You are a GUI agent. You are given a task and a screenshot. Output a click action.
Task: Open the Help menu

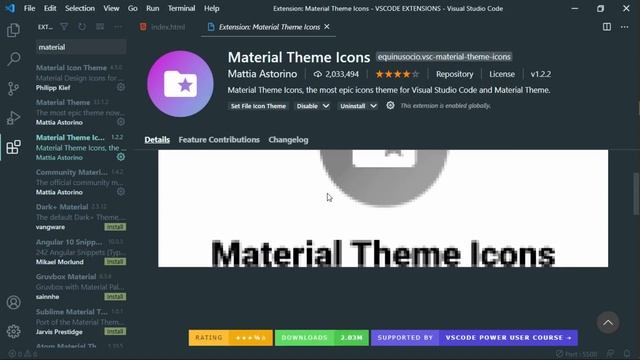coord(211,8)
